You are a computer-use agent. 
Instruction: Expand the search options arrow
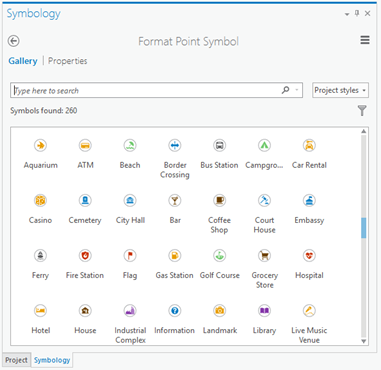pos(297,90)
